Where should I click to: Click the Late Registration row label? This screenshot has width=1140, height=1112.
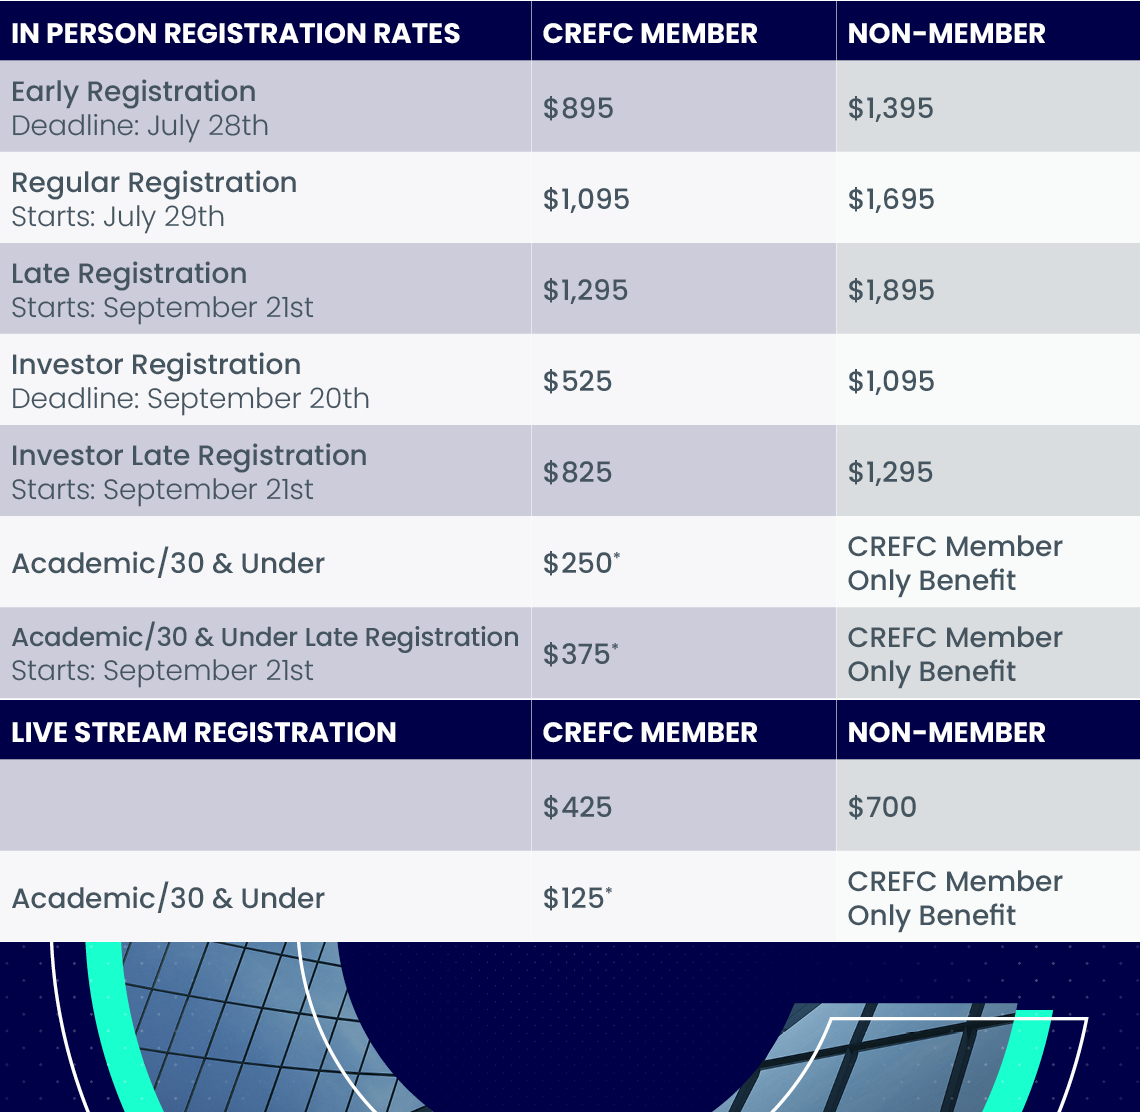pyautogui.click(x=129, y=273)
